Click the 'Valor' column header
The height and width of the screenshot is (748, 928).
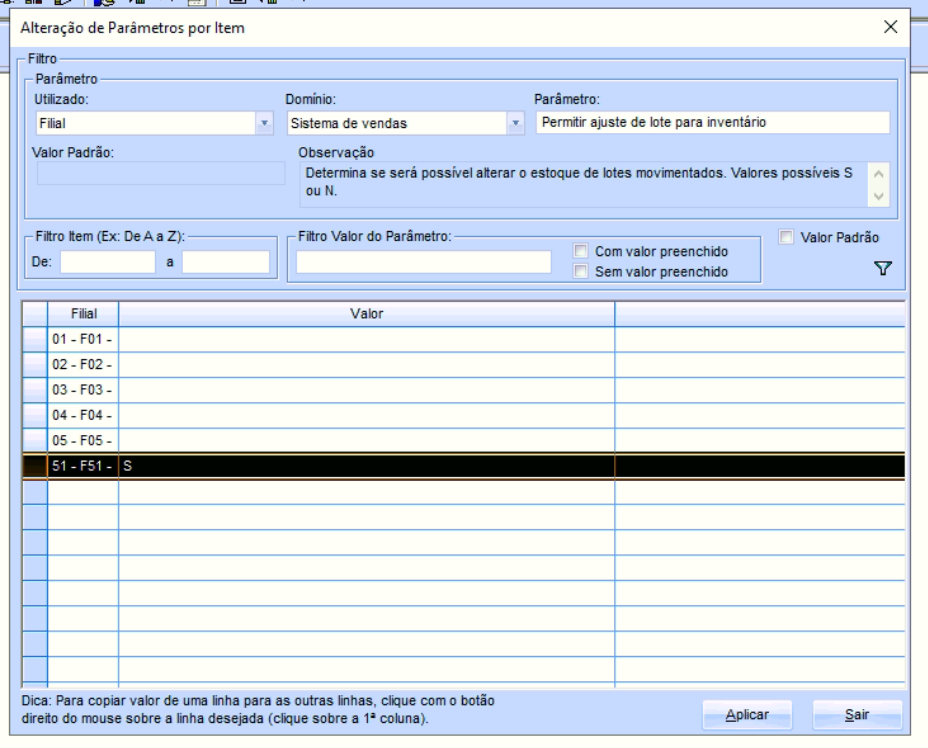coord(366,314)
